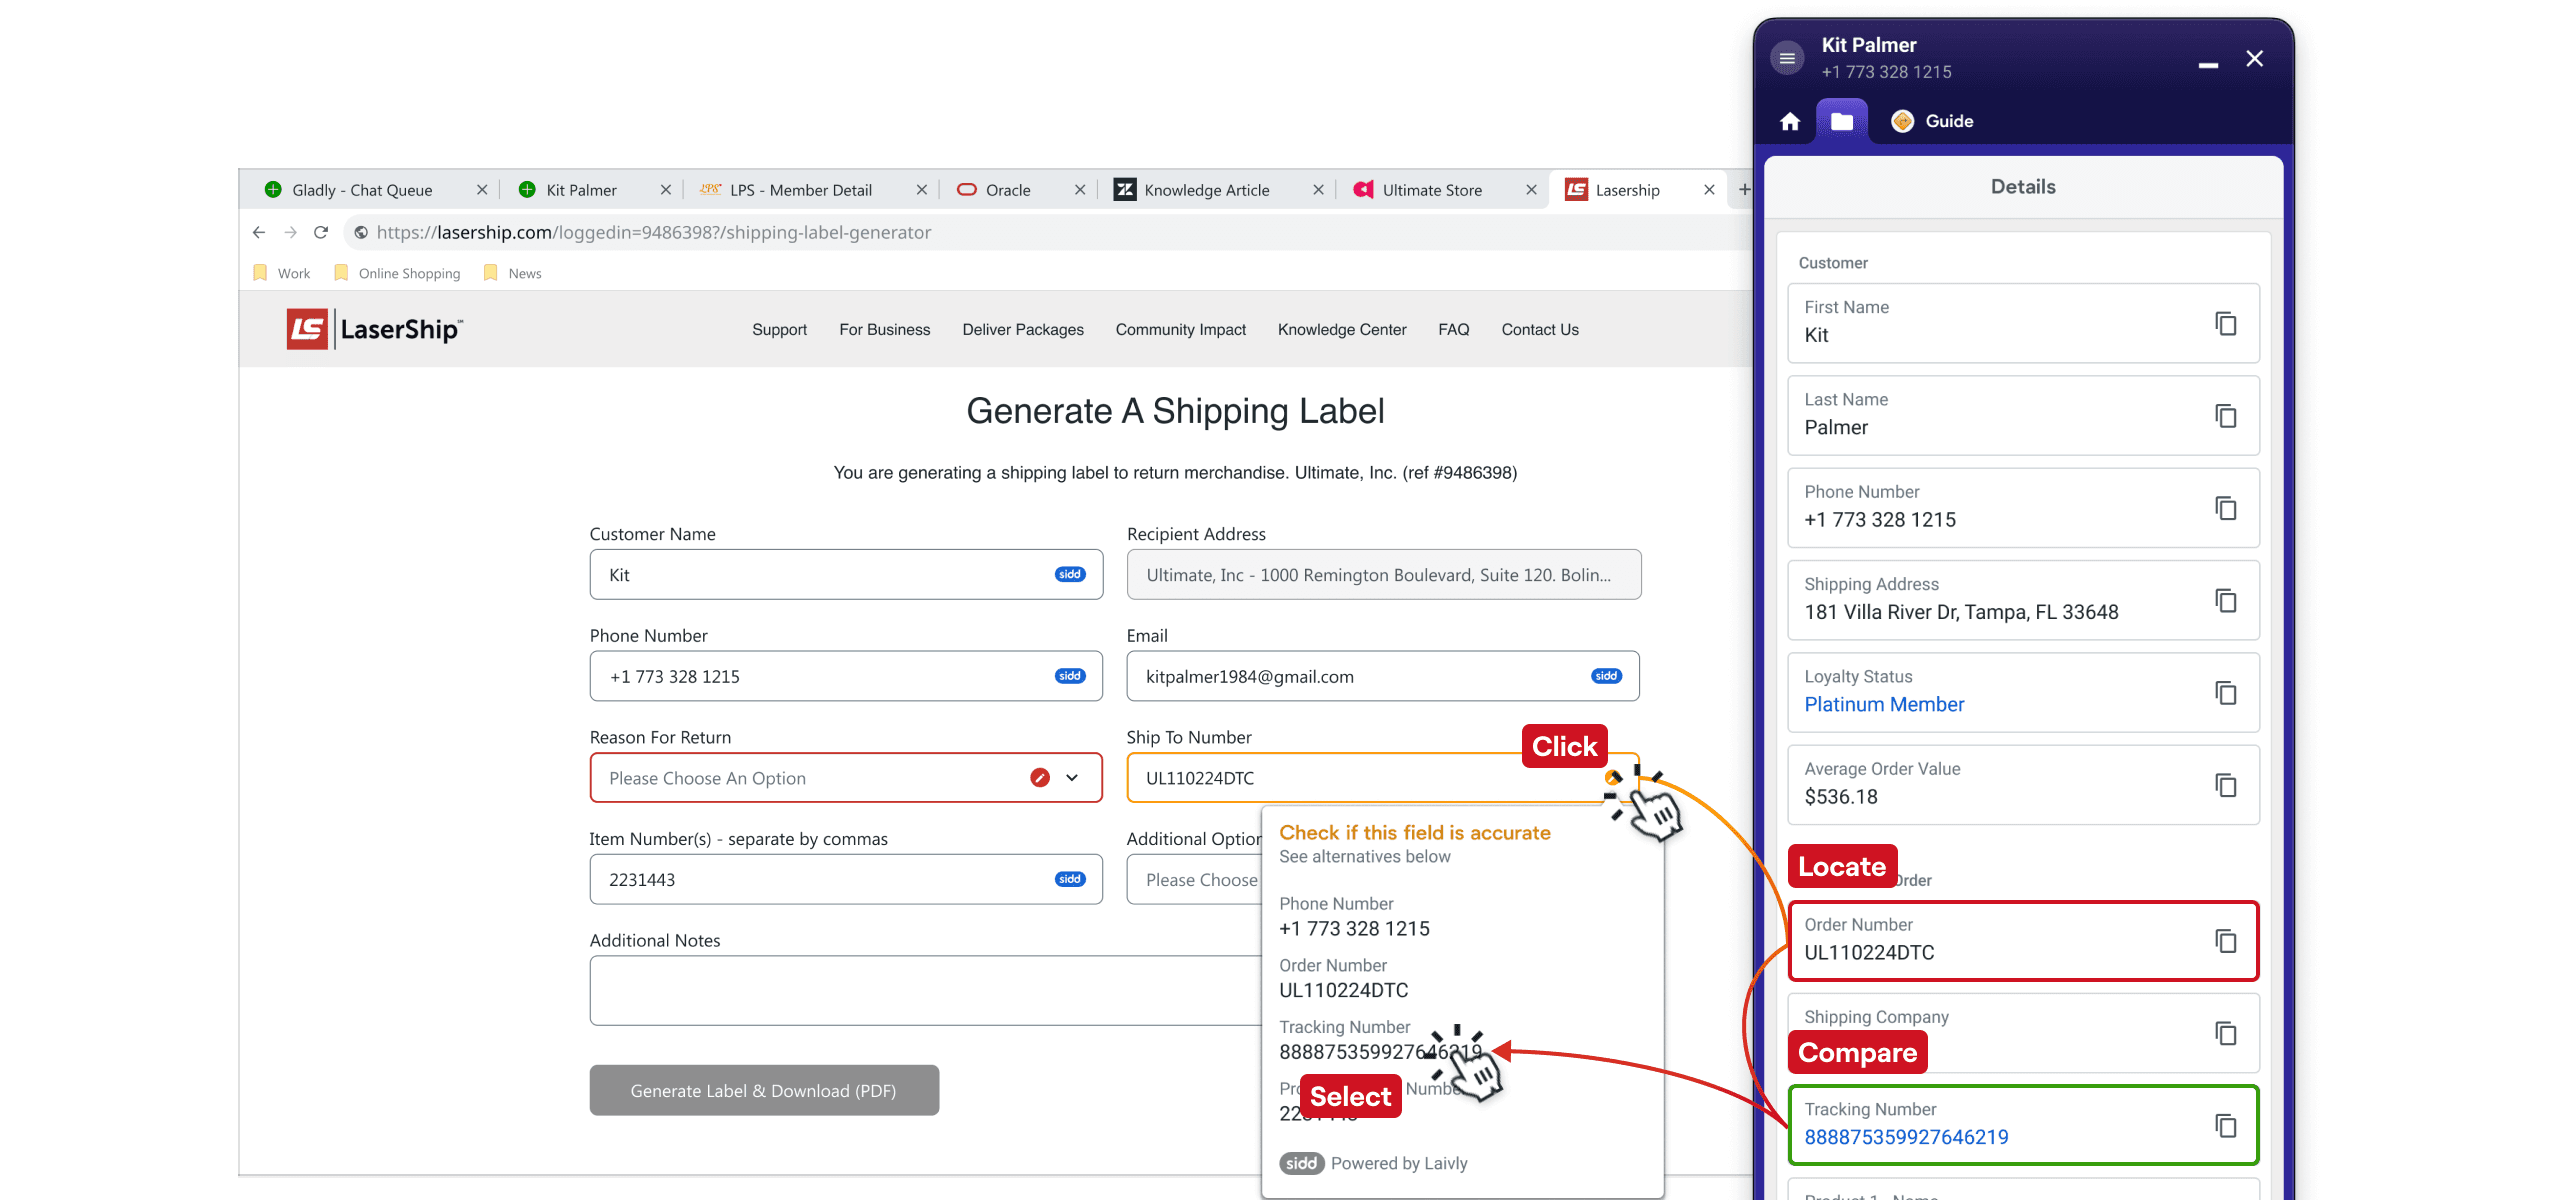Image resolution: width=2560 pixels, height=1200 pixels.
Task: Click the LaserShip logo
Action: pyautogui.click(x=375, y=329)
